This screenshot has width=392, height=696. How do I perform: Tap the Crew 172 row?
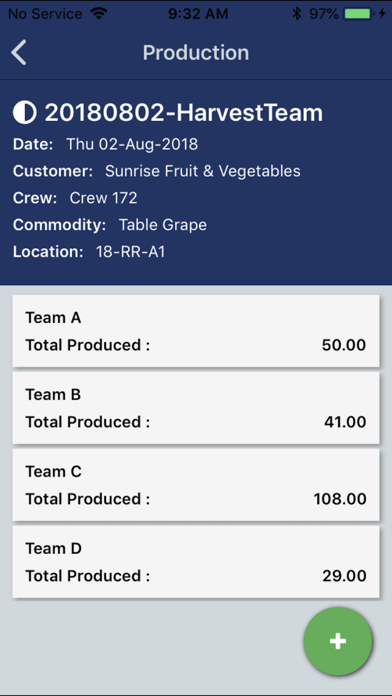(x=75, y=198)
